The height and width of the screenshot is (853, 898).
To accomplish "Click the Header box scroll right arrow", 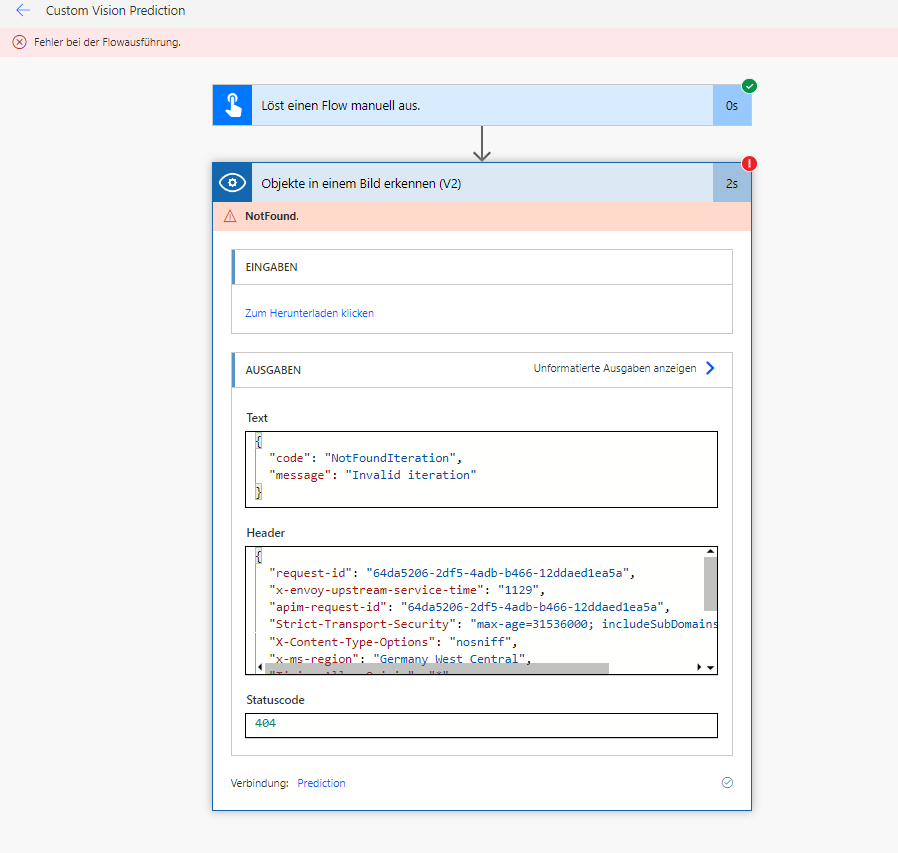I will click(x=699, y=667).
